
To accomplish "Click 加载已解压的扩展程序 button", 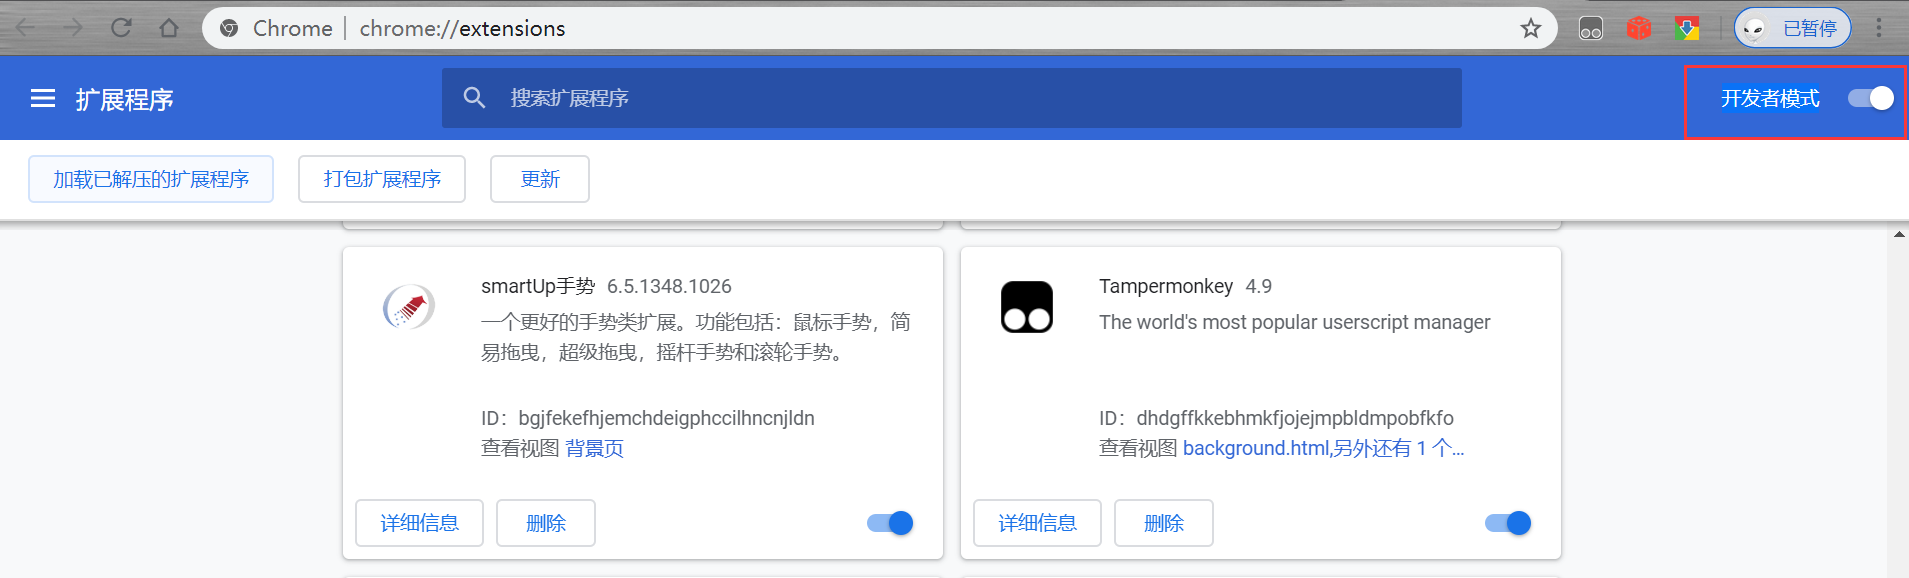I will point(151,179).
